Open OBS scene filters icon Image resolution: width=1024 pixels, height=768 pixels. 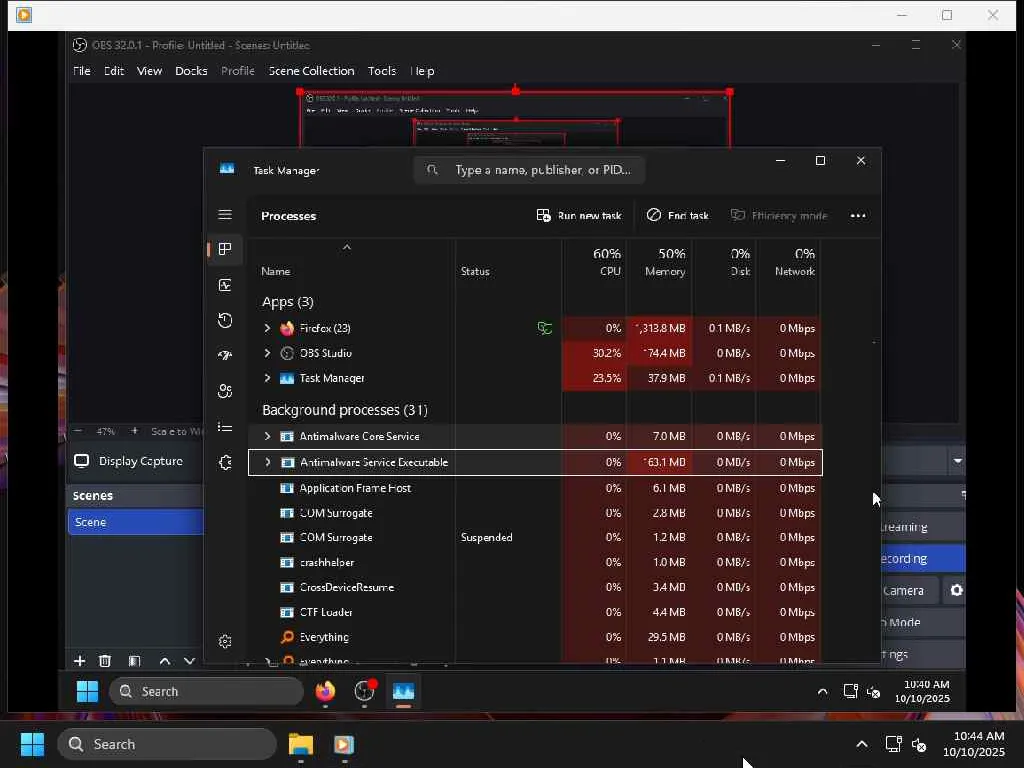coord(135,661)
